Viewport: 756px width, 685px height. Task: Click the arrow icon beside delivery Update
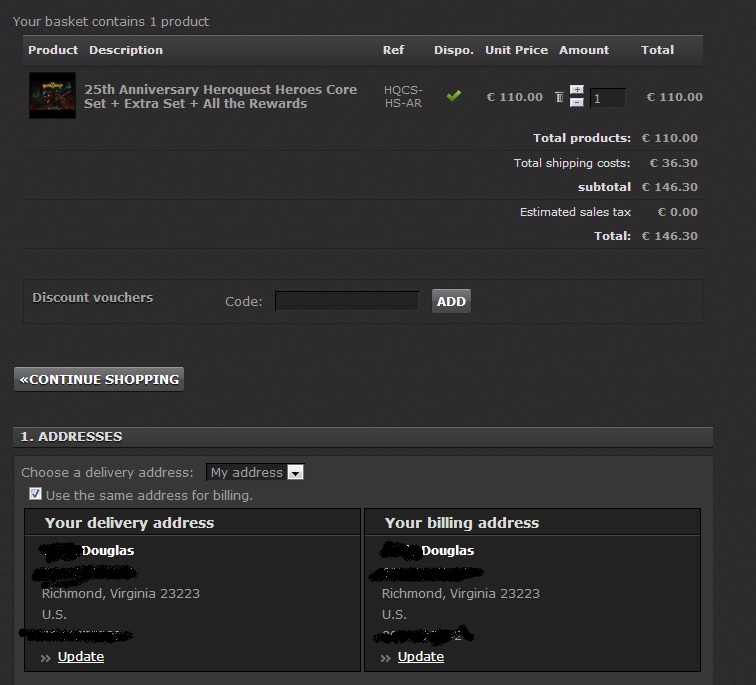click(47, 658)
